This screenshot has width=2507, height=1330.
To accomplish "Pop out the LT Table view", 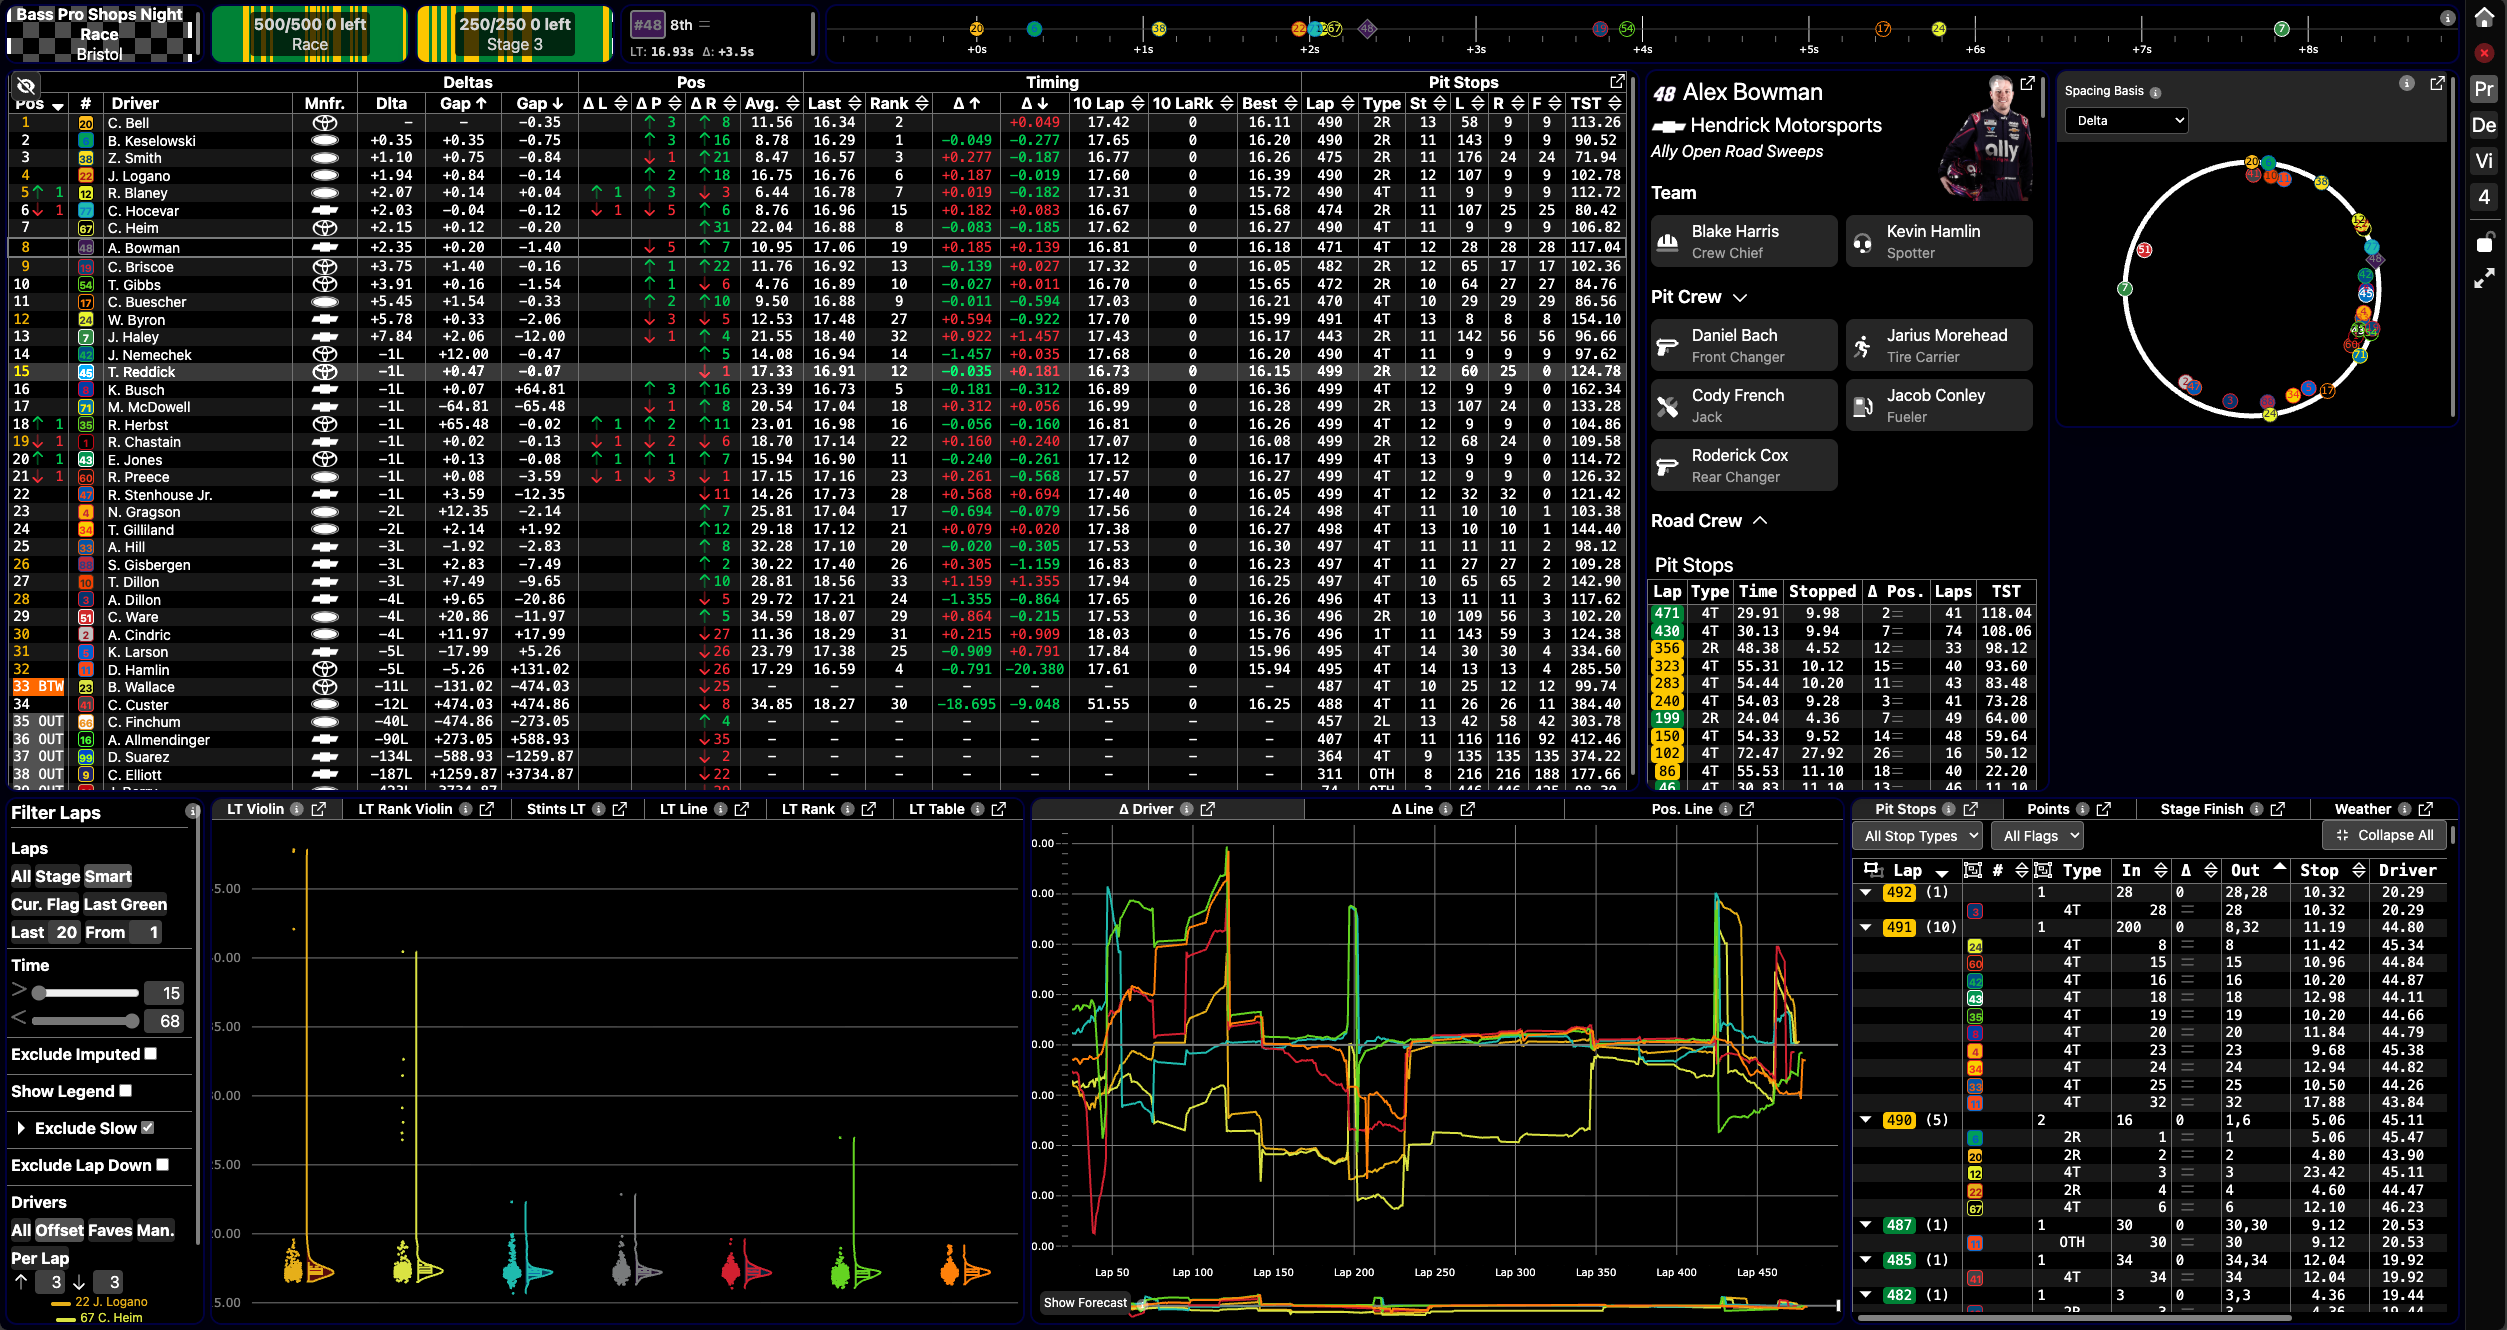I will pyautogui.click(x=998, y=809).
